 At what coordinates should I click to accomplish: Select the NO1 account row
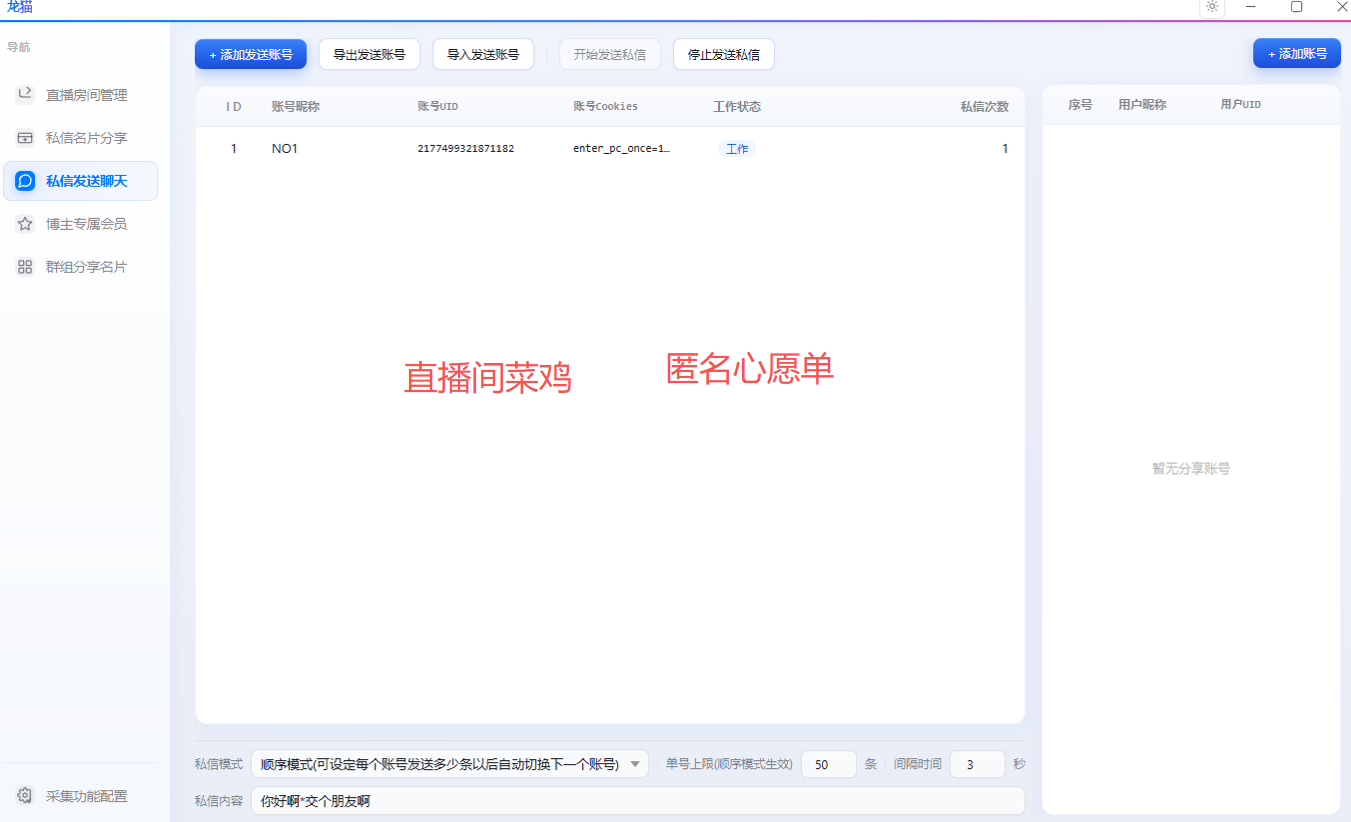[x=610, y=149]
